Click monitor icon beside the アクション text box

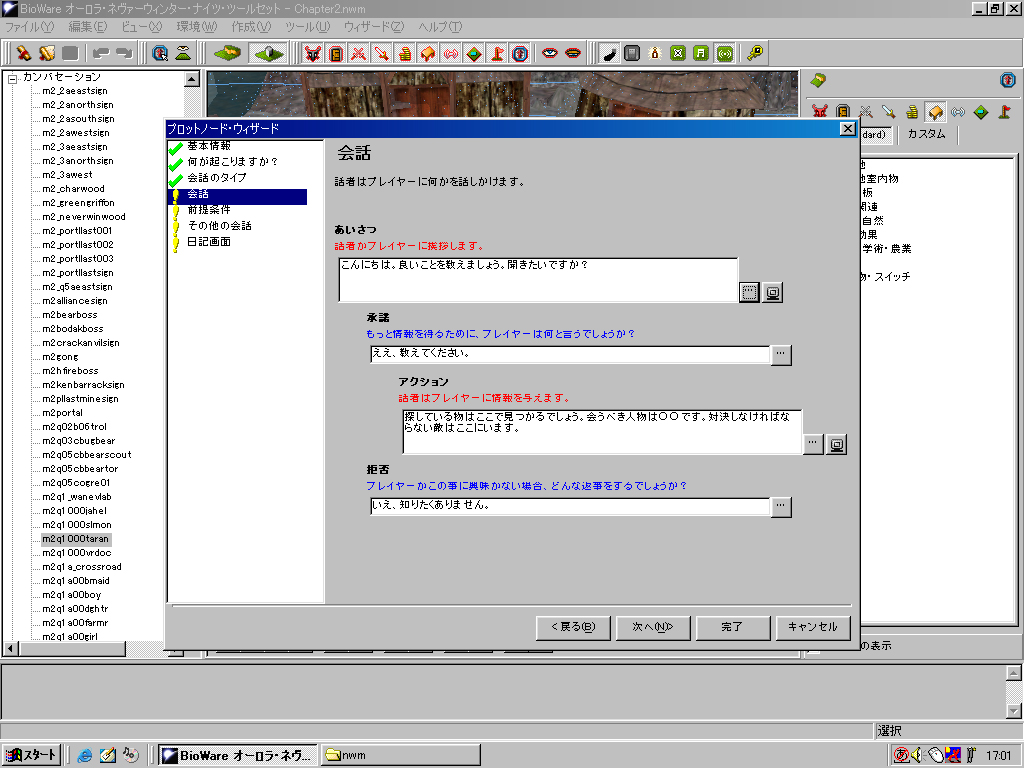[x=837, y=444]
